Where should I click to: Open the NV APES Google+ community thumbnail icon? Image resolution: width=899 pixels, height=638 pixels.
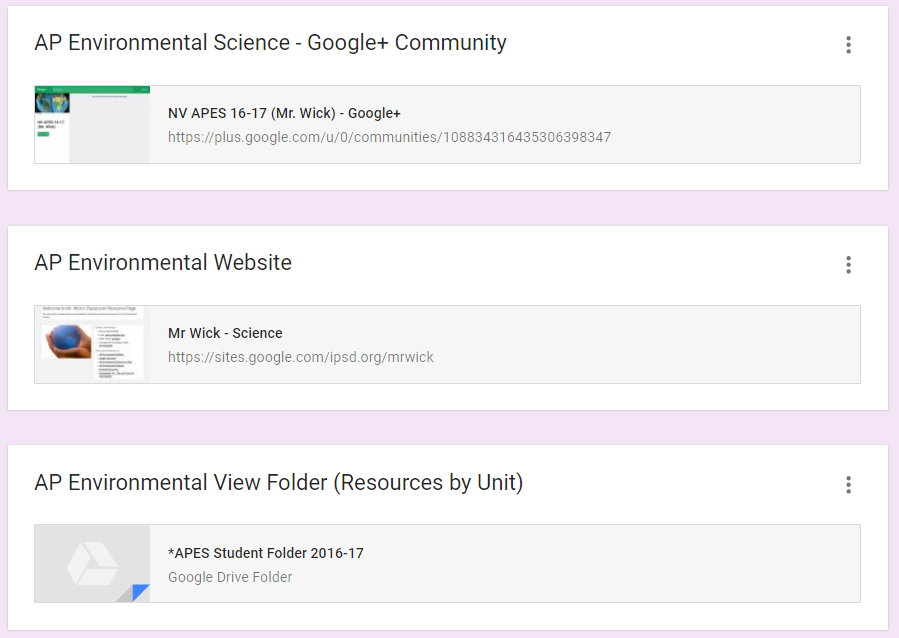91,123
